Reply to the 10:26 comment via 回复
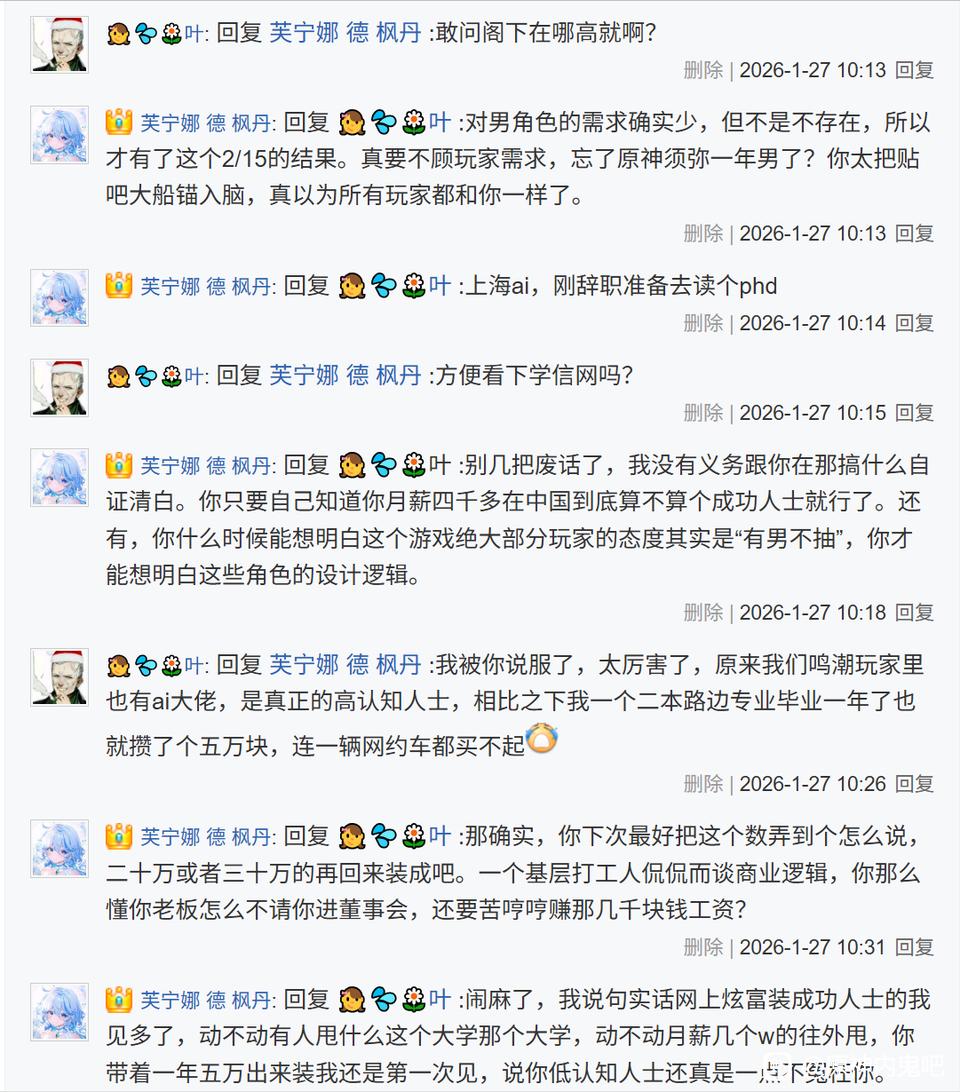This screenshot has height=1092, width=960. [x=914, y=784]
